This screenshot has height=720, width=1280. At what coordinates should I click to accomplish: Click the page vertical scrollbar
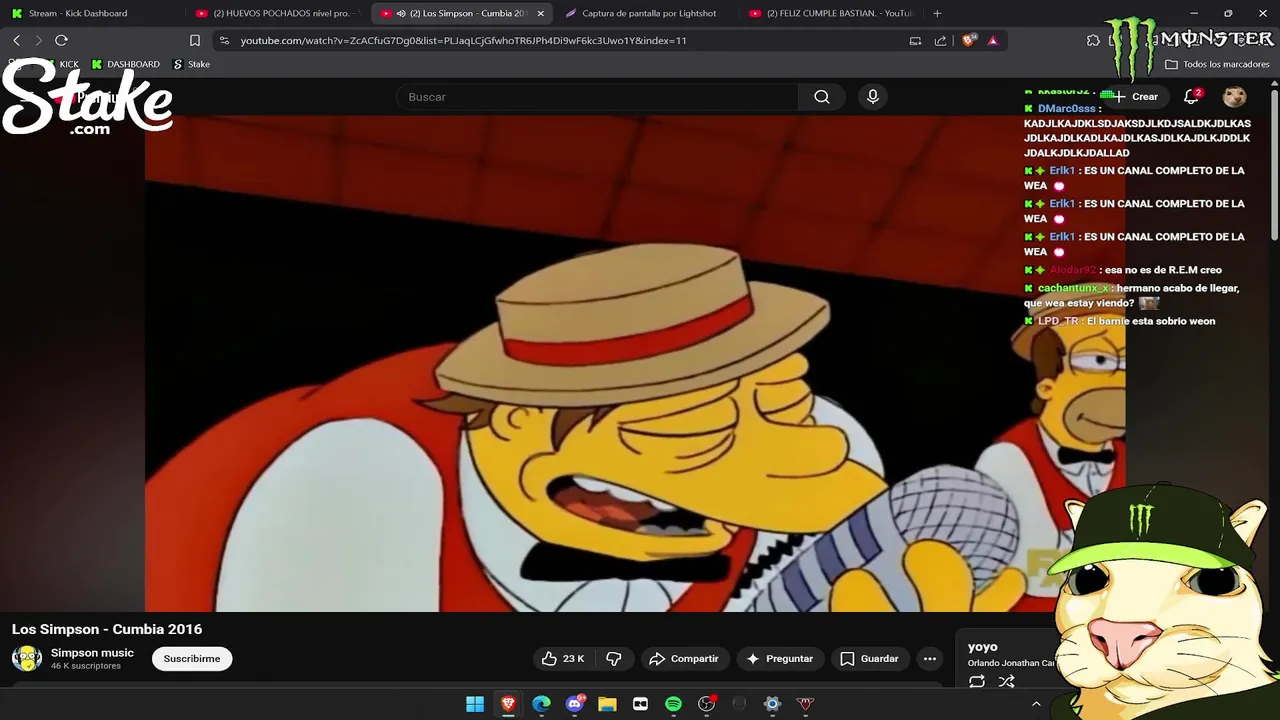click(1274, 165)
